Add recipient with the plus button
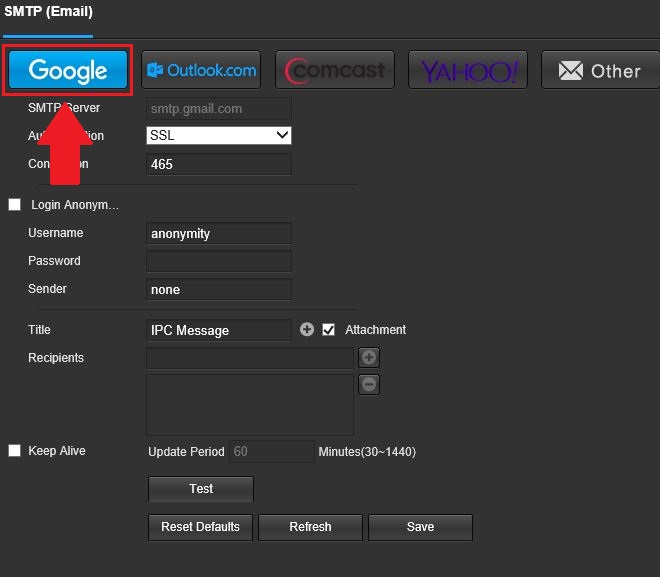 [369, 357]
